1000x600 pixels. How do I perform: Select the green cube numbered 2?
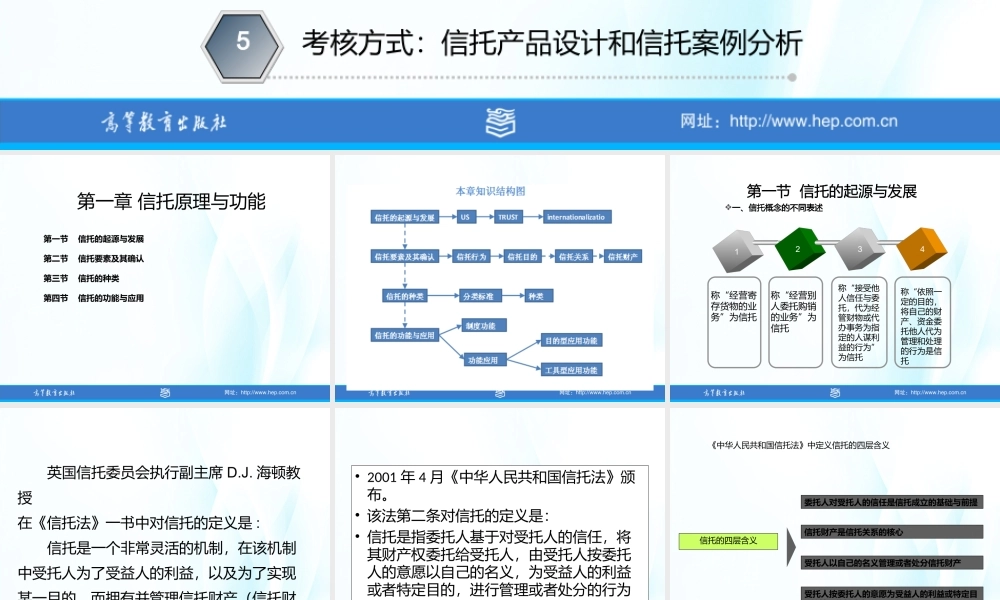796,248
